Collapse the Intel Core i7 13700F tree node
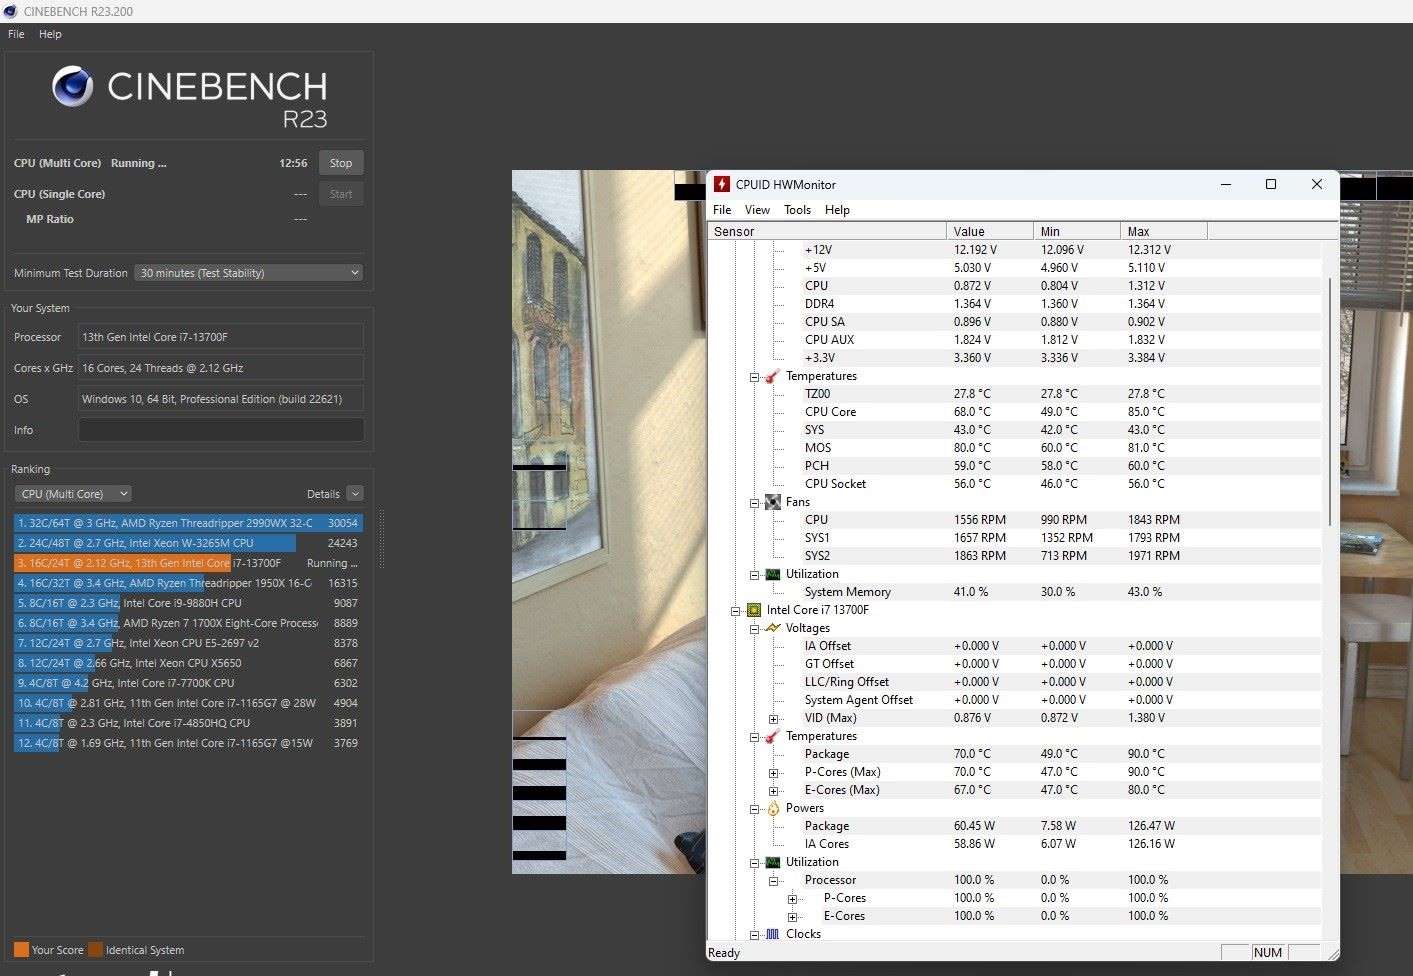The width and height of the screenshot is (1413, 976). [x=735, y=611]
